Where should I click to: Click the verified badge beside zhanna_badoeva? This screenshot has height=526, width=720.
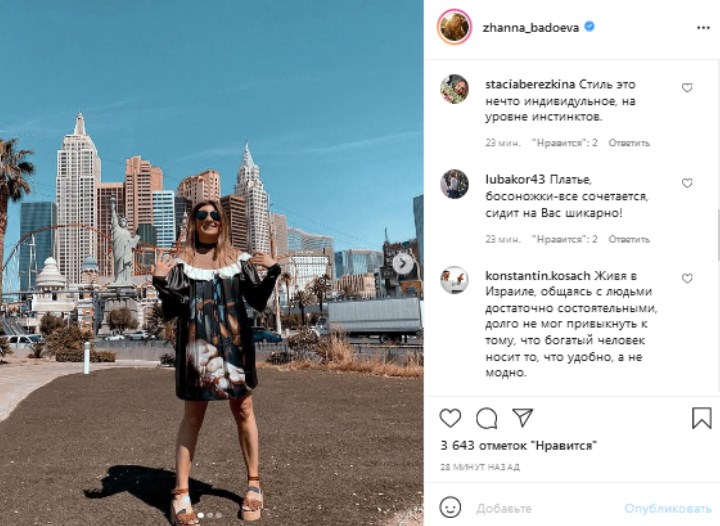pos(589,27)
